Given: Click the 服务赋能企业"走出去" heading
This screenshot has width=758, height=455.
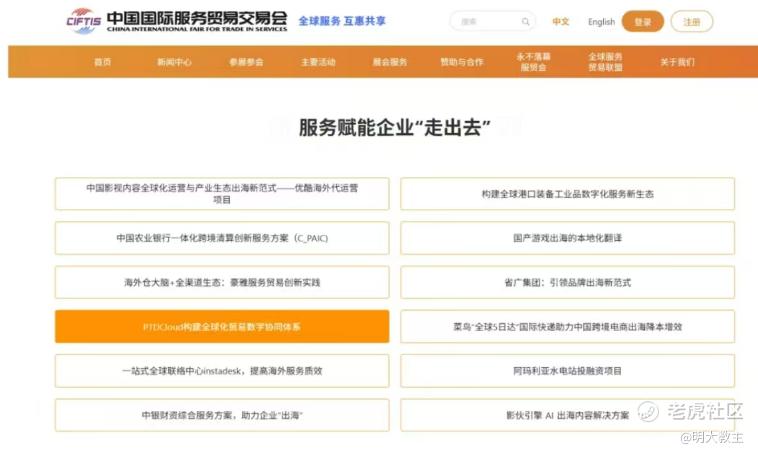Looking at the screenshot, I should coord(394,128).
